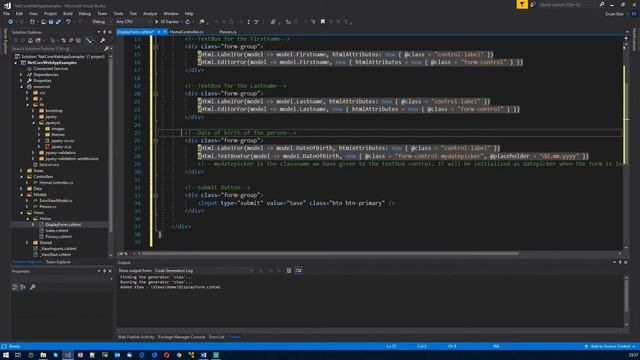Click Add to Source Control in status bar
This screenshot has height=360, width=640.
coord(610,347)
